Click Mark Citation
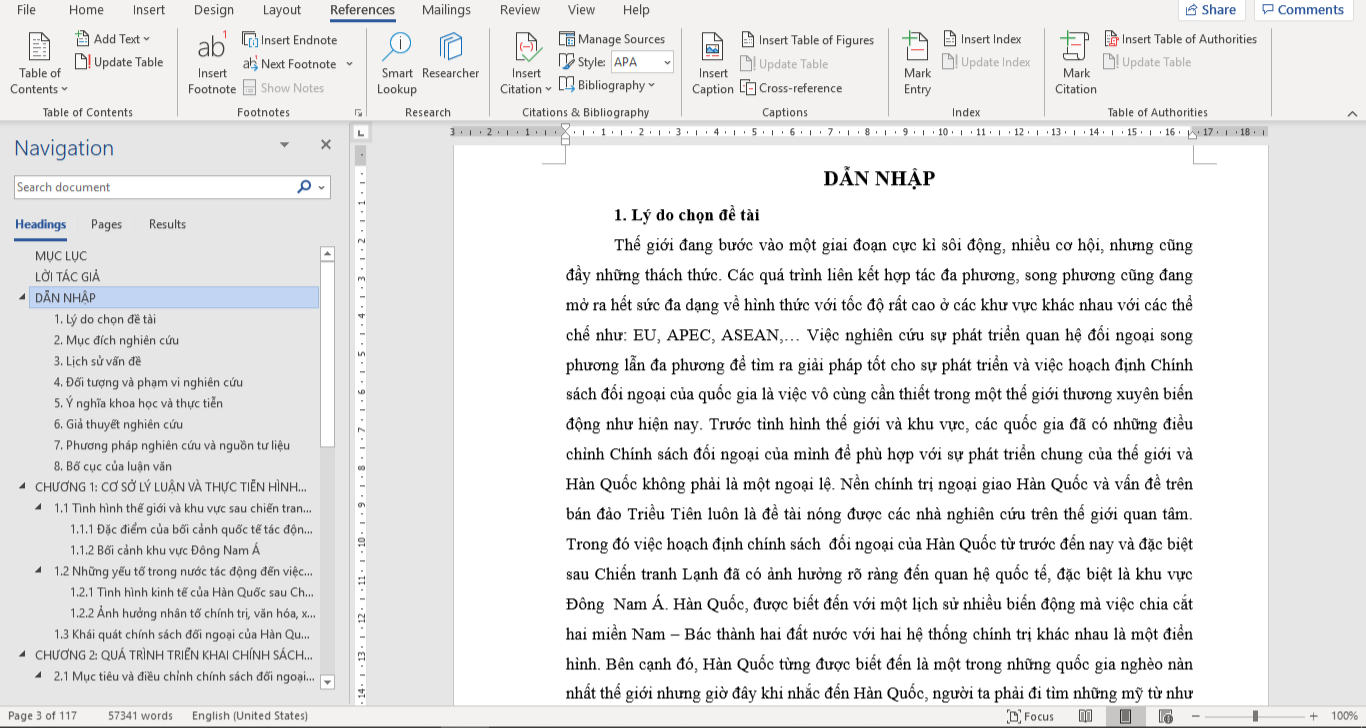Screen dimensions: 1366x728 [1076, 64]
